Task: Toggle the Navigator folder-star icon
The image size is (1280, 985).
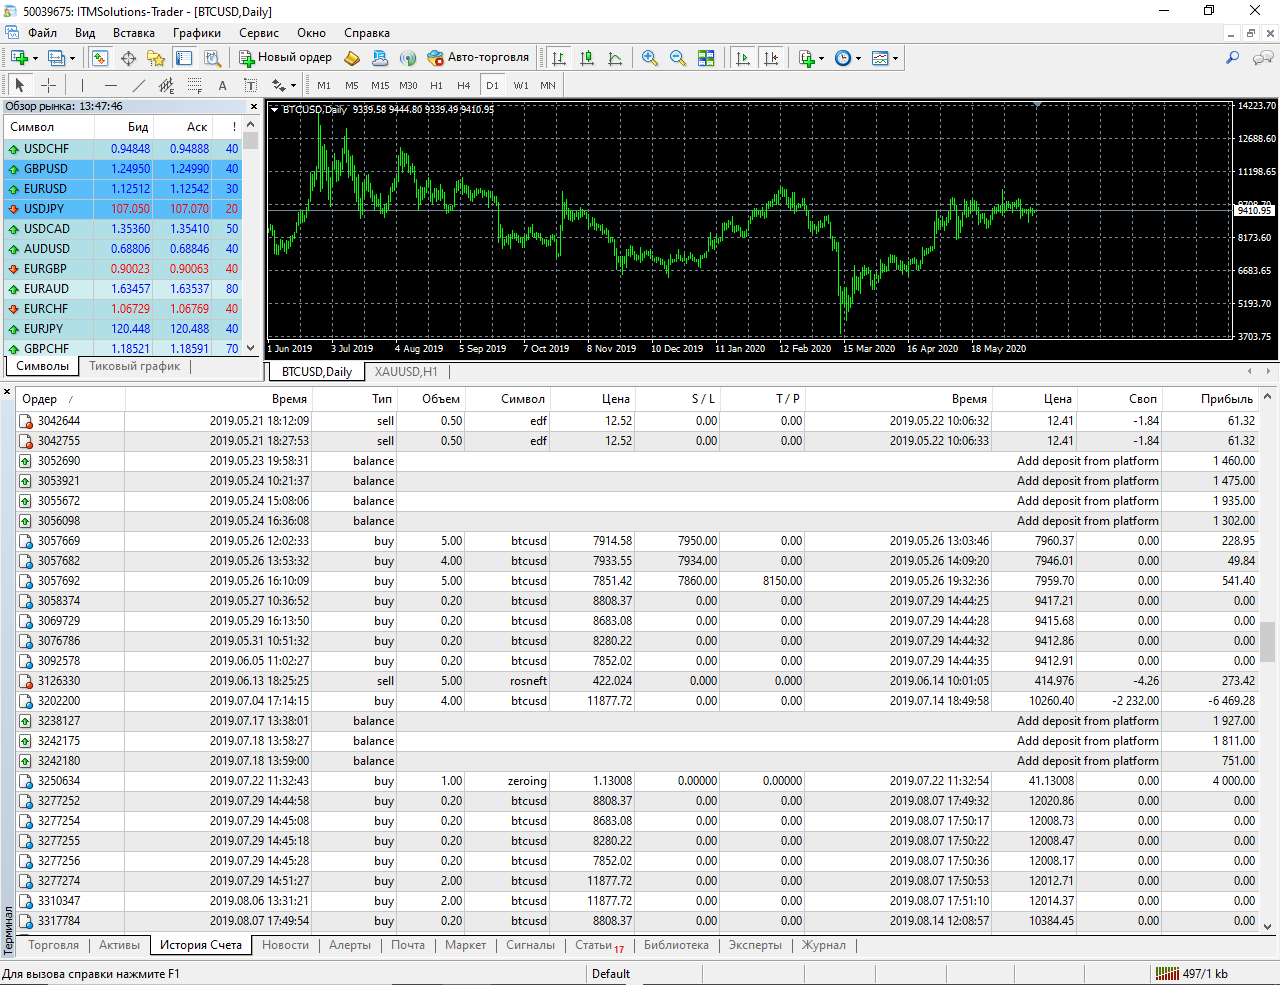Action: [156, 58]
